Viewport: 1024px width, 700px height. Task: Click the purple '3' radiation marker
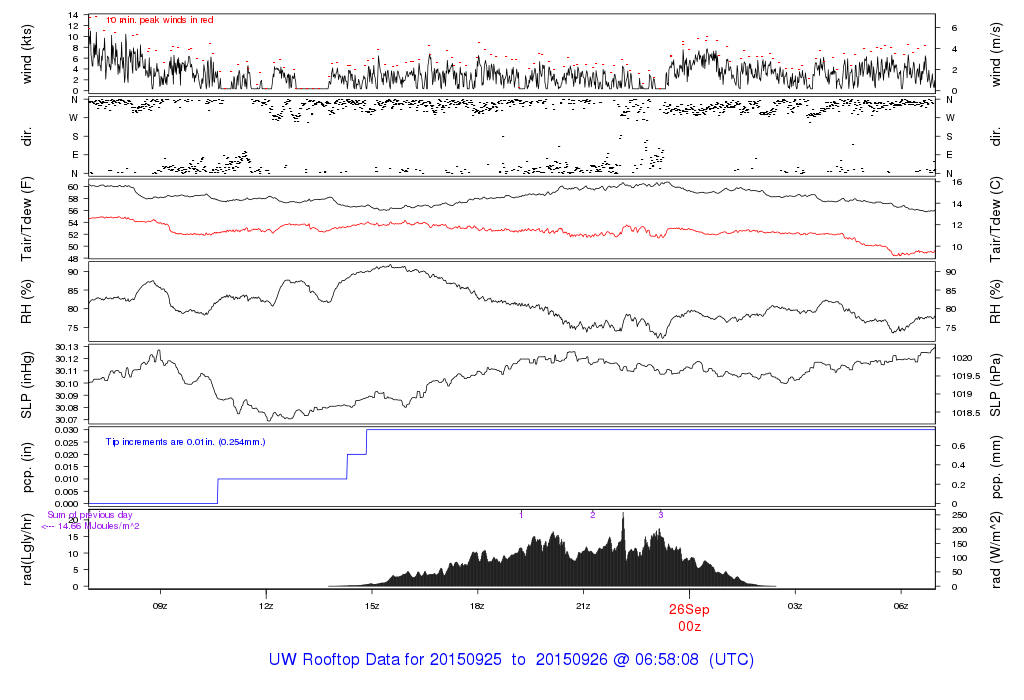(661, 515)
